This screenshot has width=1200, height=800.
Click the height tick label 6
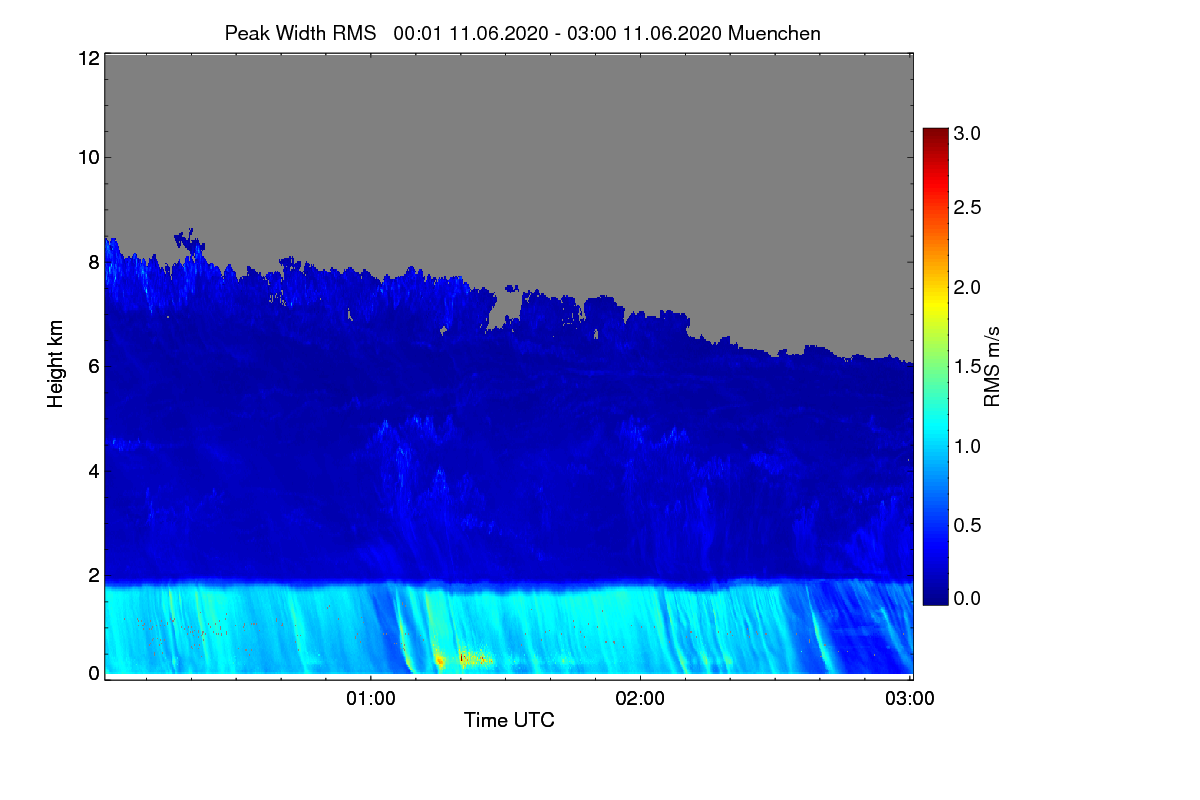pyautogui.click(x=92, y=366)
